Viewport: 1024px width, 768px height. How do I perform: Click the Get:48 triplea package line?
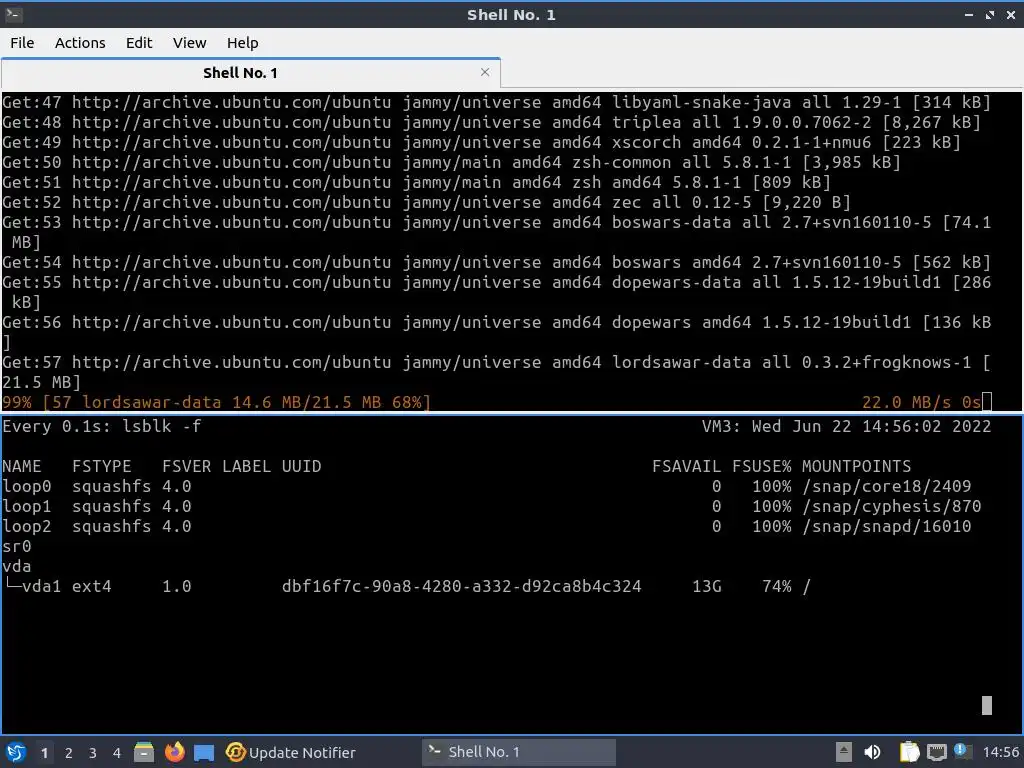pos(491,121)
